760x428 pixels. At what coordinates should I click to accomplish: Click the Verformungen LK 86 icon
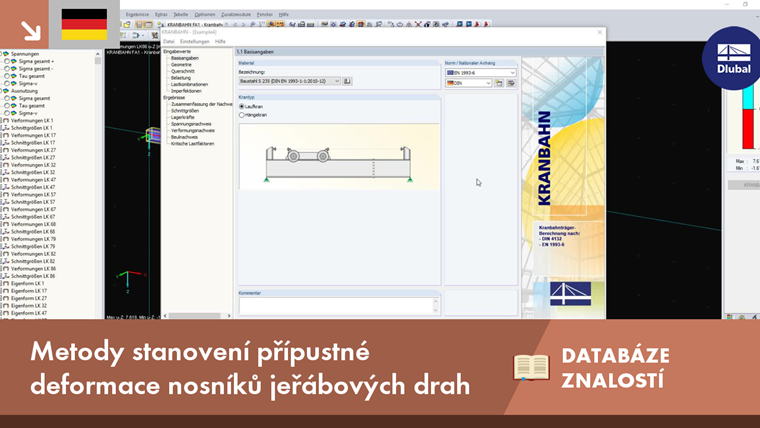tap(6, 268)
